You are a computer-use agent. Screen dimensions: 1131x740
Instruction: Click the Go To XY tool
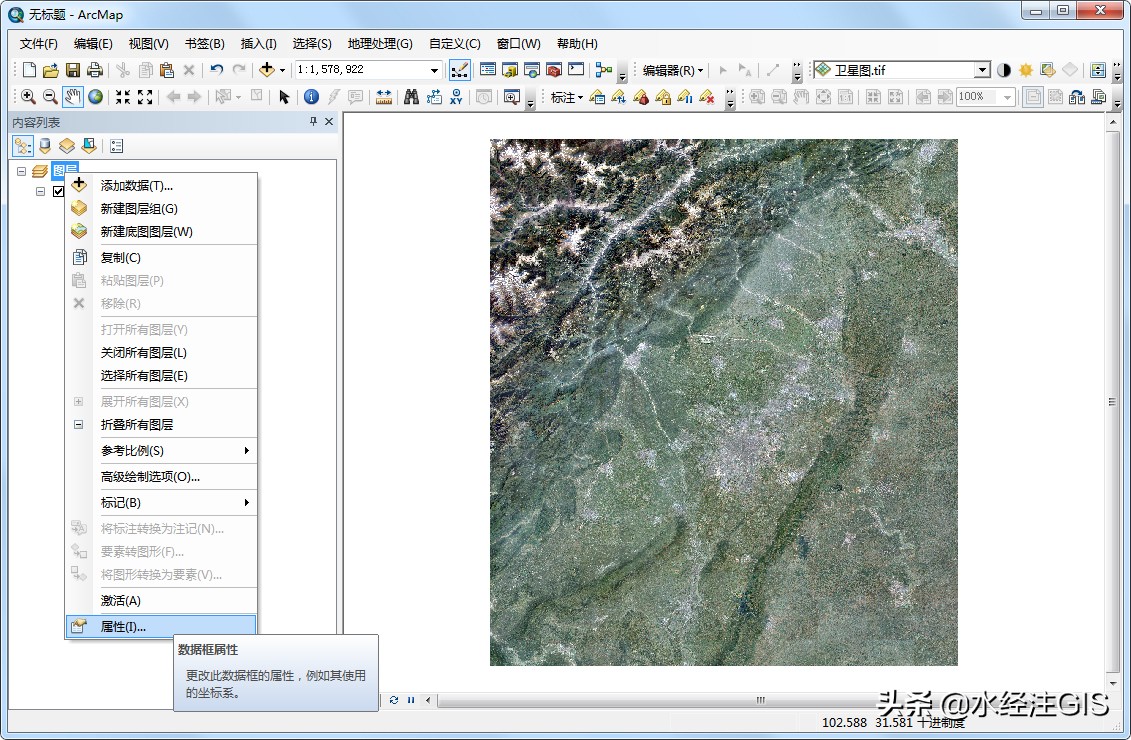click(x=456, y=97)
